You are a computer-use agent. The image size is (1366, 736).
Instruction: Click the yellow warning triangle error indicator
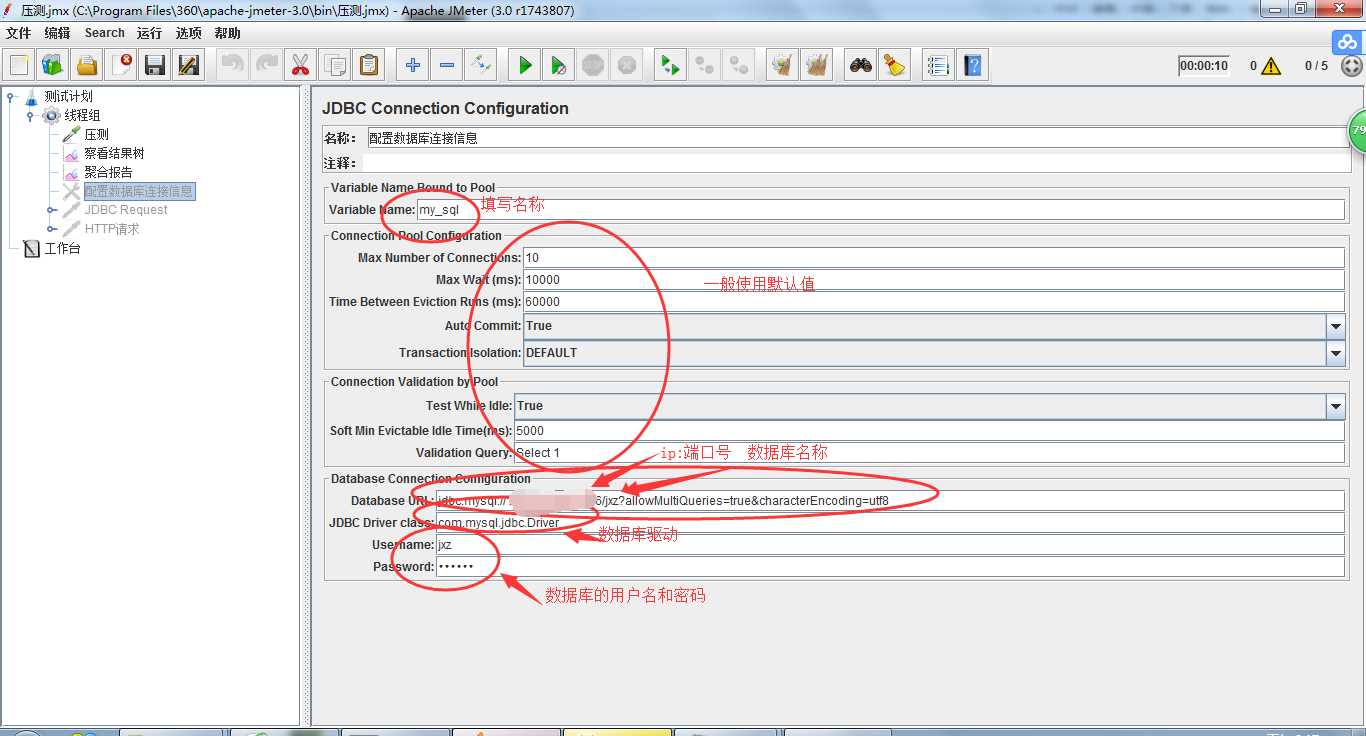point(1271,66)
